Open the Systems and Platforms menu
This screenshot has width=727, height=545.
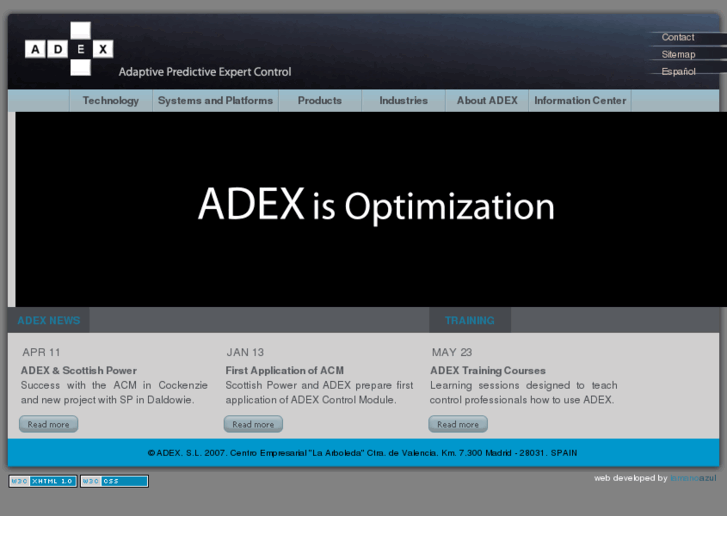click(x=216, y=101)
